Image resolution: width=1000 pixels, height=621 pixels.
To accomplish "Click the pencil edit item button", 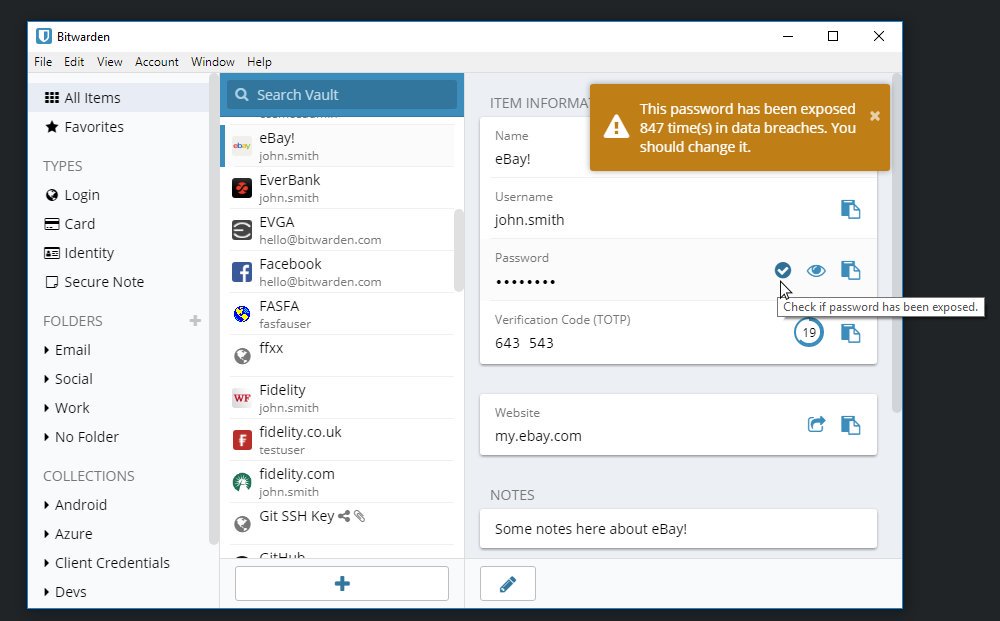I will click(x=508, y=583).
